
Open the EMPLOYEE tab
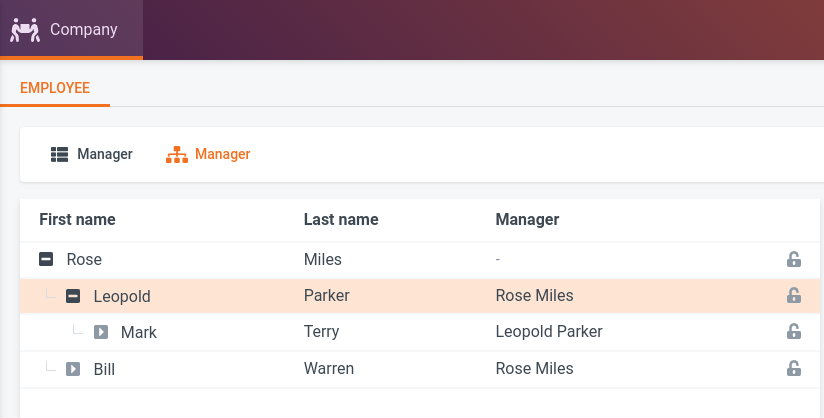coord(55,88)
